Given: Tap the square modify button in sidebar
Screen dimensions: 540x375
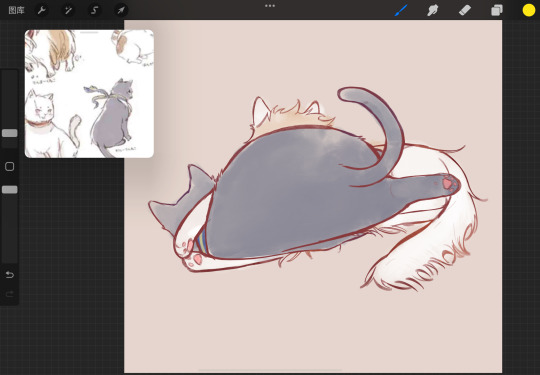Looking at the screenshot, I should (x=10, y=167).
